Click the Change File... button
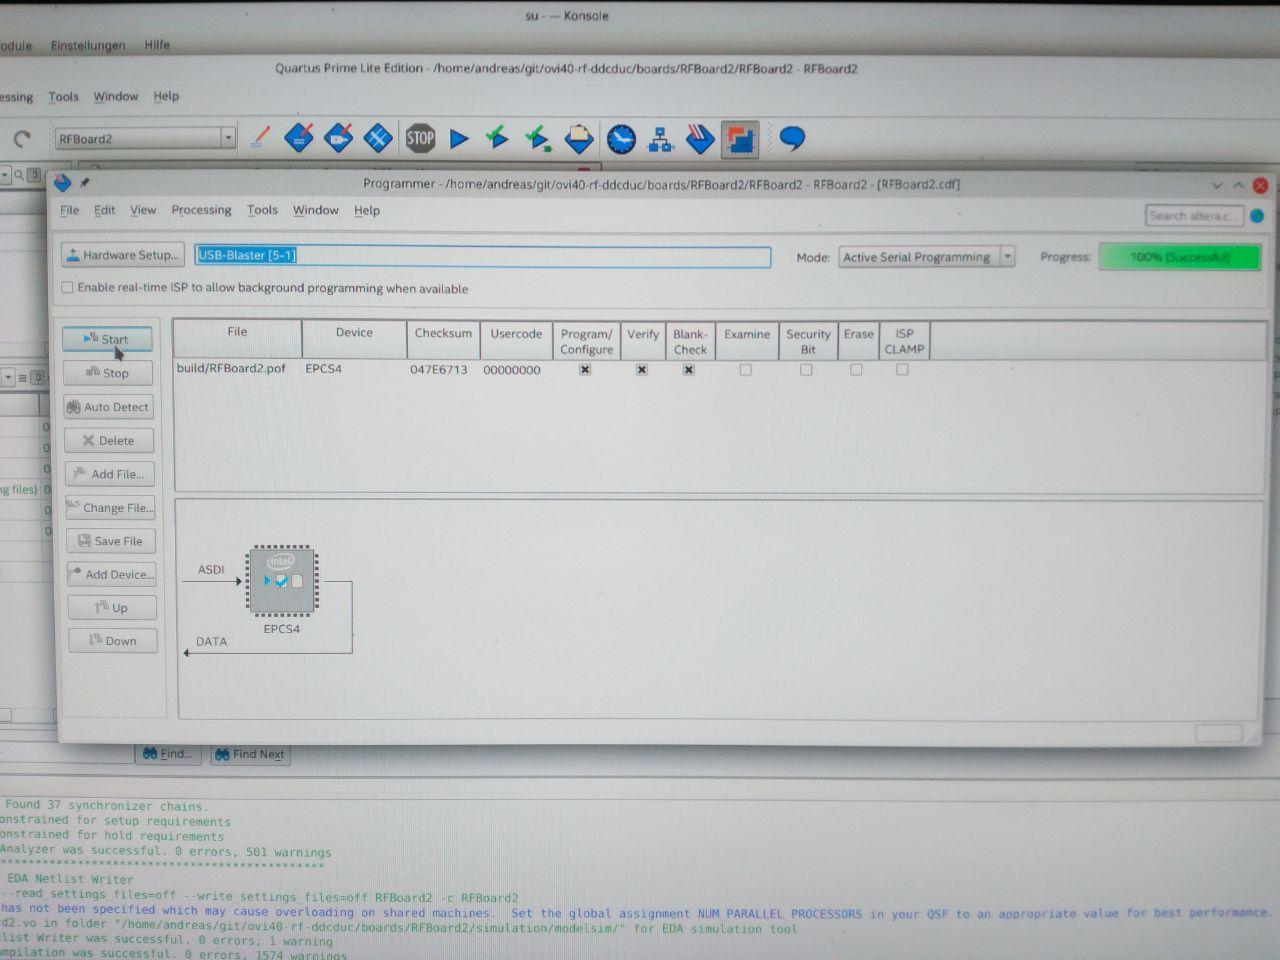Screen dimensions: 1280x960 [x=111, y=508]
